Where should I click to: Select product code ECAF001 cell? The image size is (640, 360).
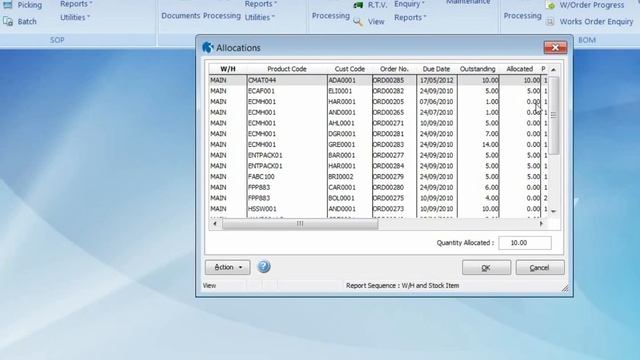[287, 91]
